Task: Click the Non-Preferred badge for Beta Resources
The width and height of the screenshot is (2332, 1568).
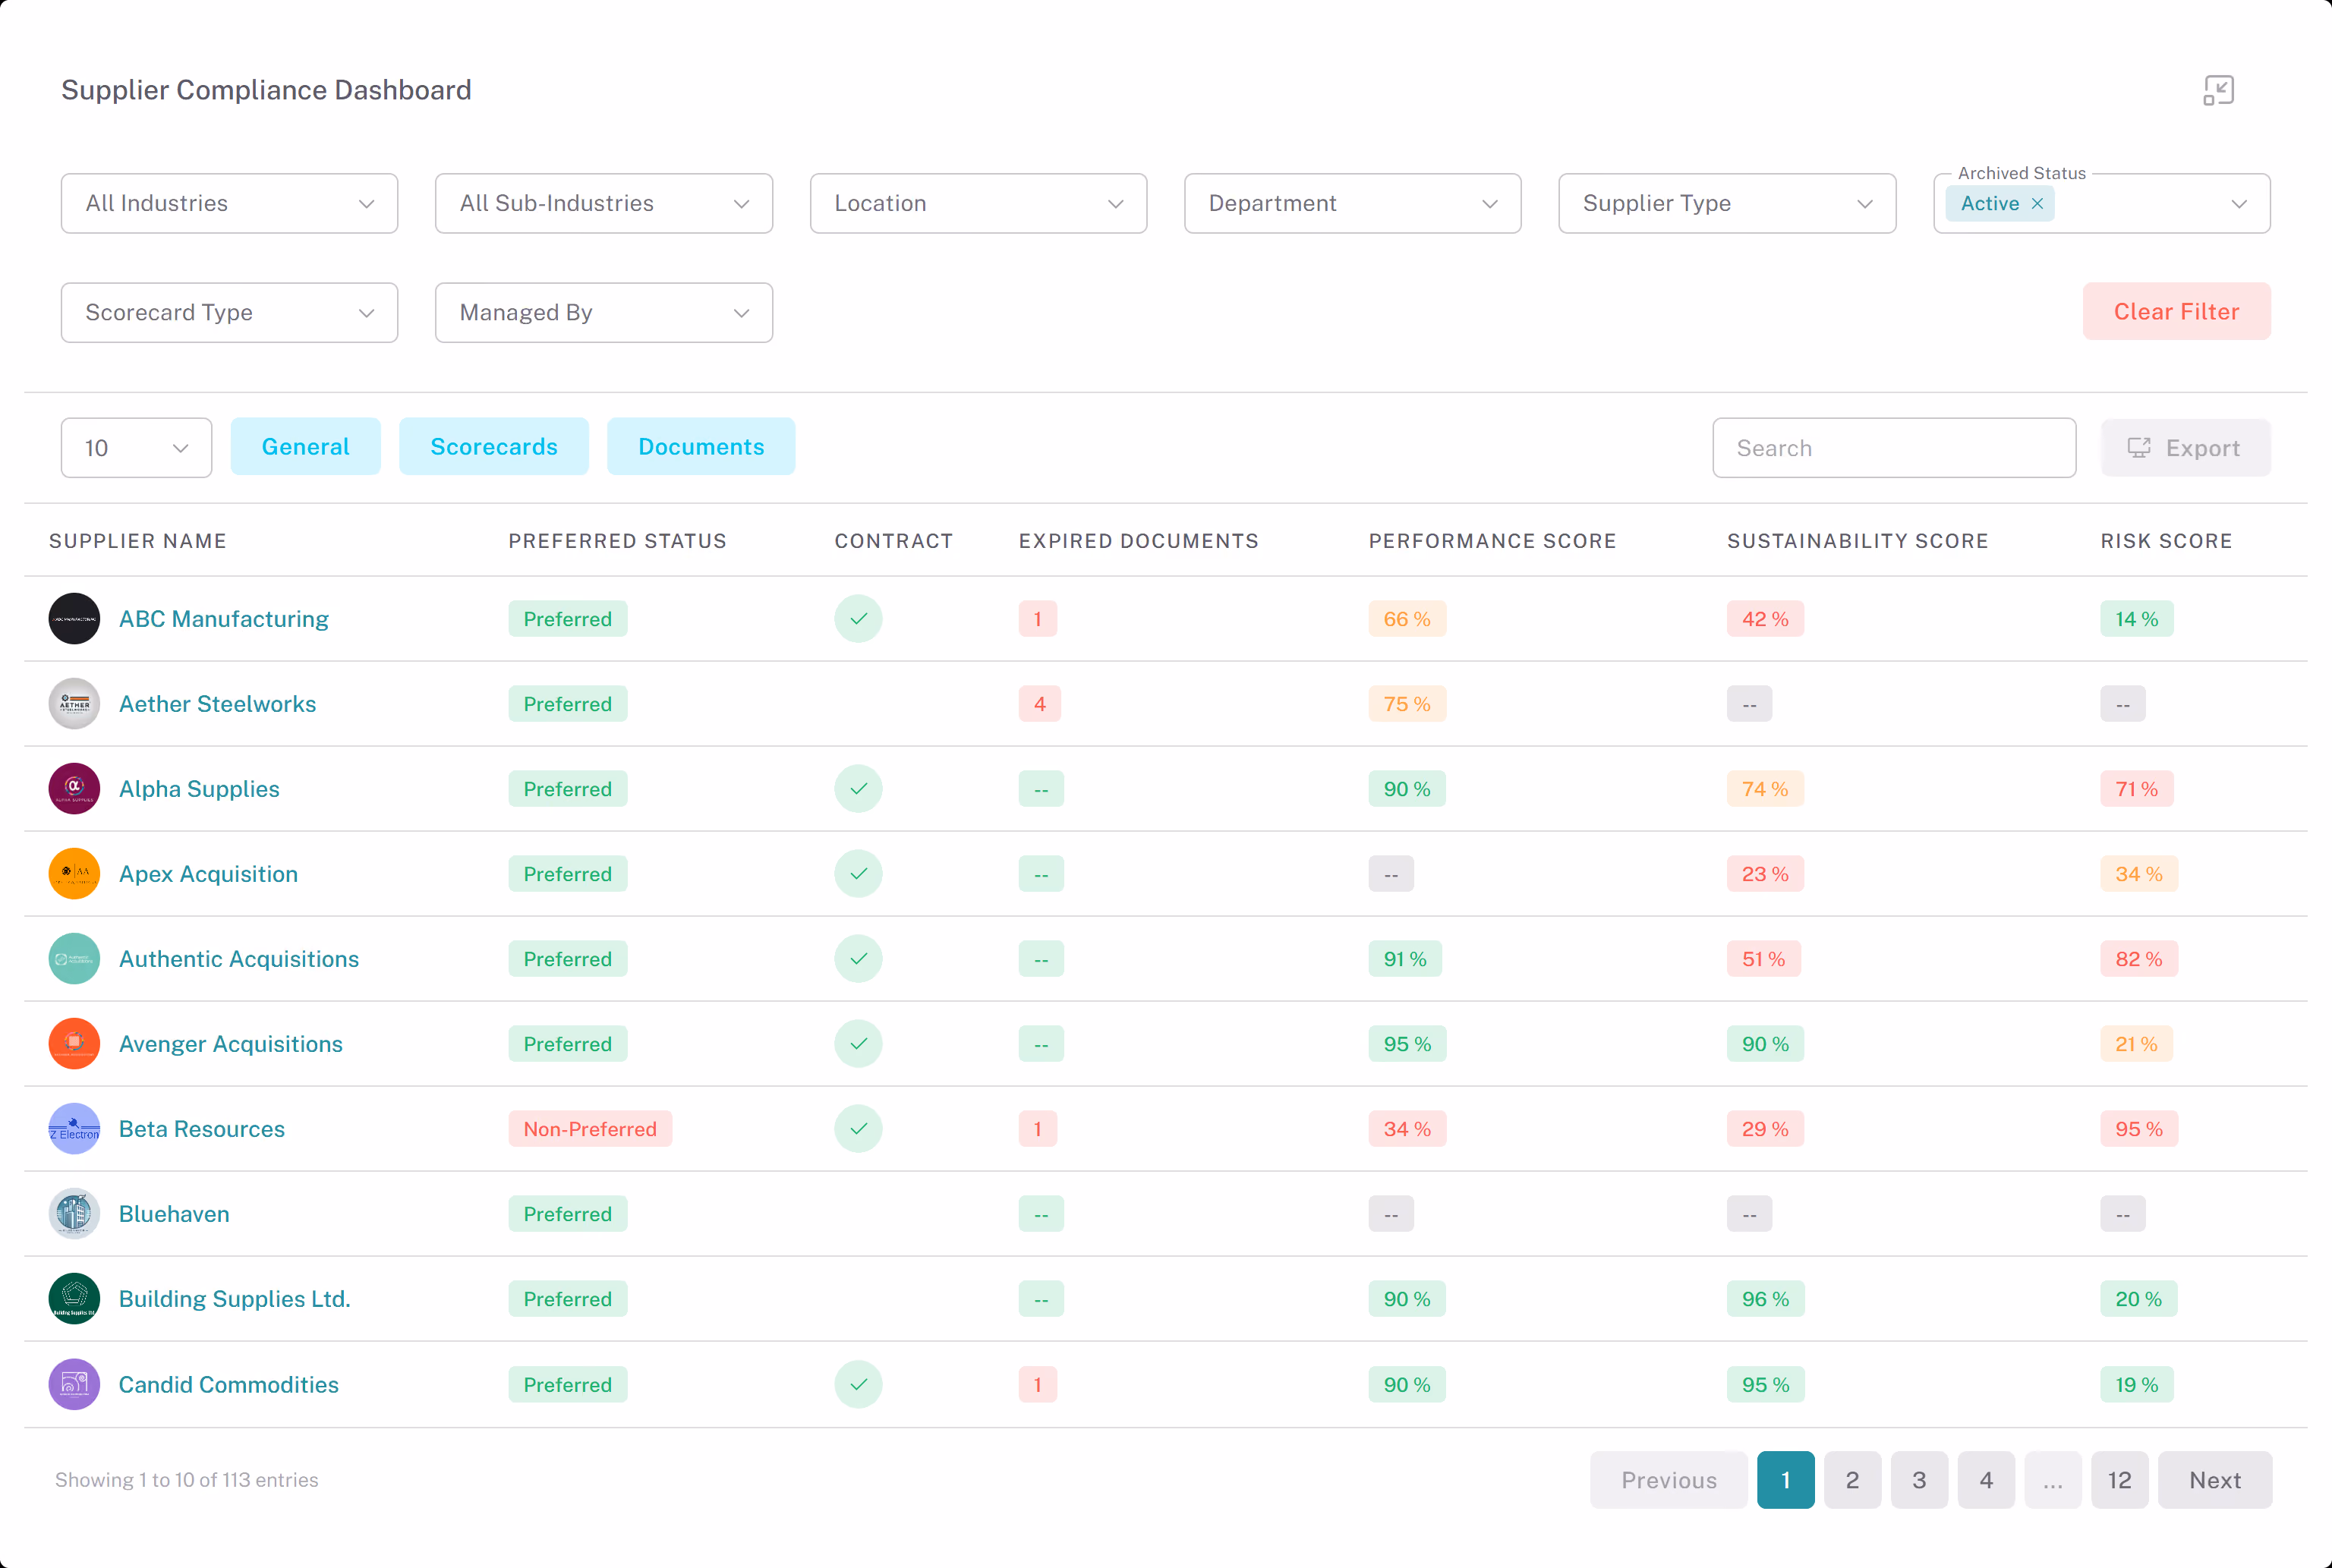Action: (x=590, y=1129)
